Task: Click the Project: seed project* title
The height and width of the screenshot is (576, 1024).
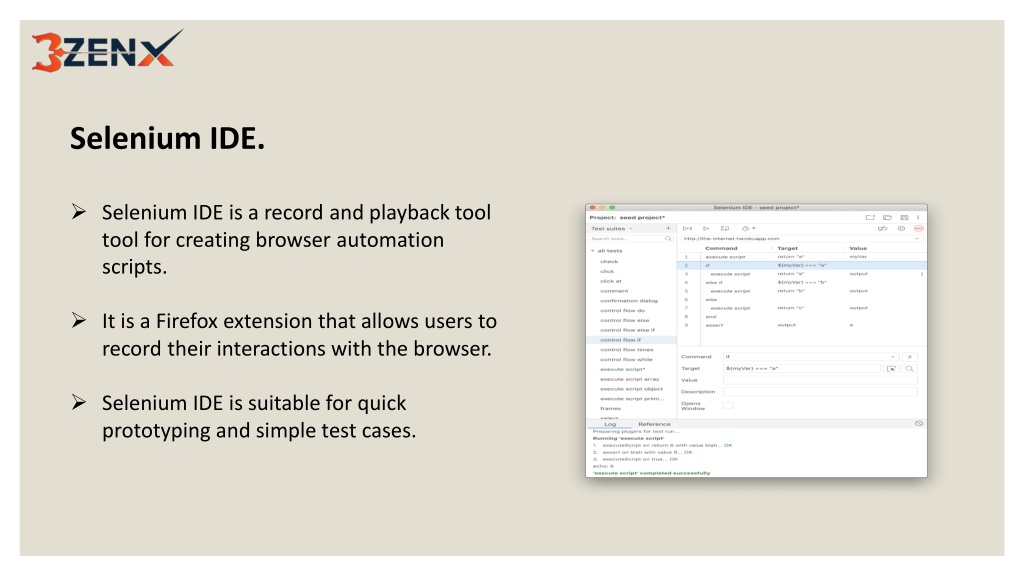Action: pos(627,217)
